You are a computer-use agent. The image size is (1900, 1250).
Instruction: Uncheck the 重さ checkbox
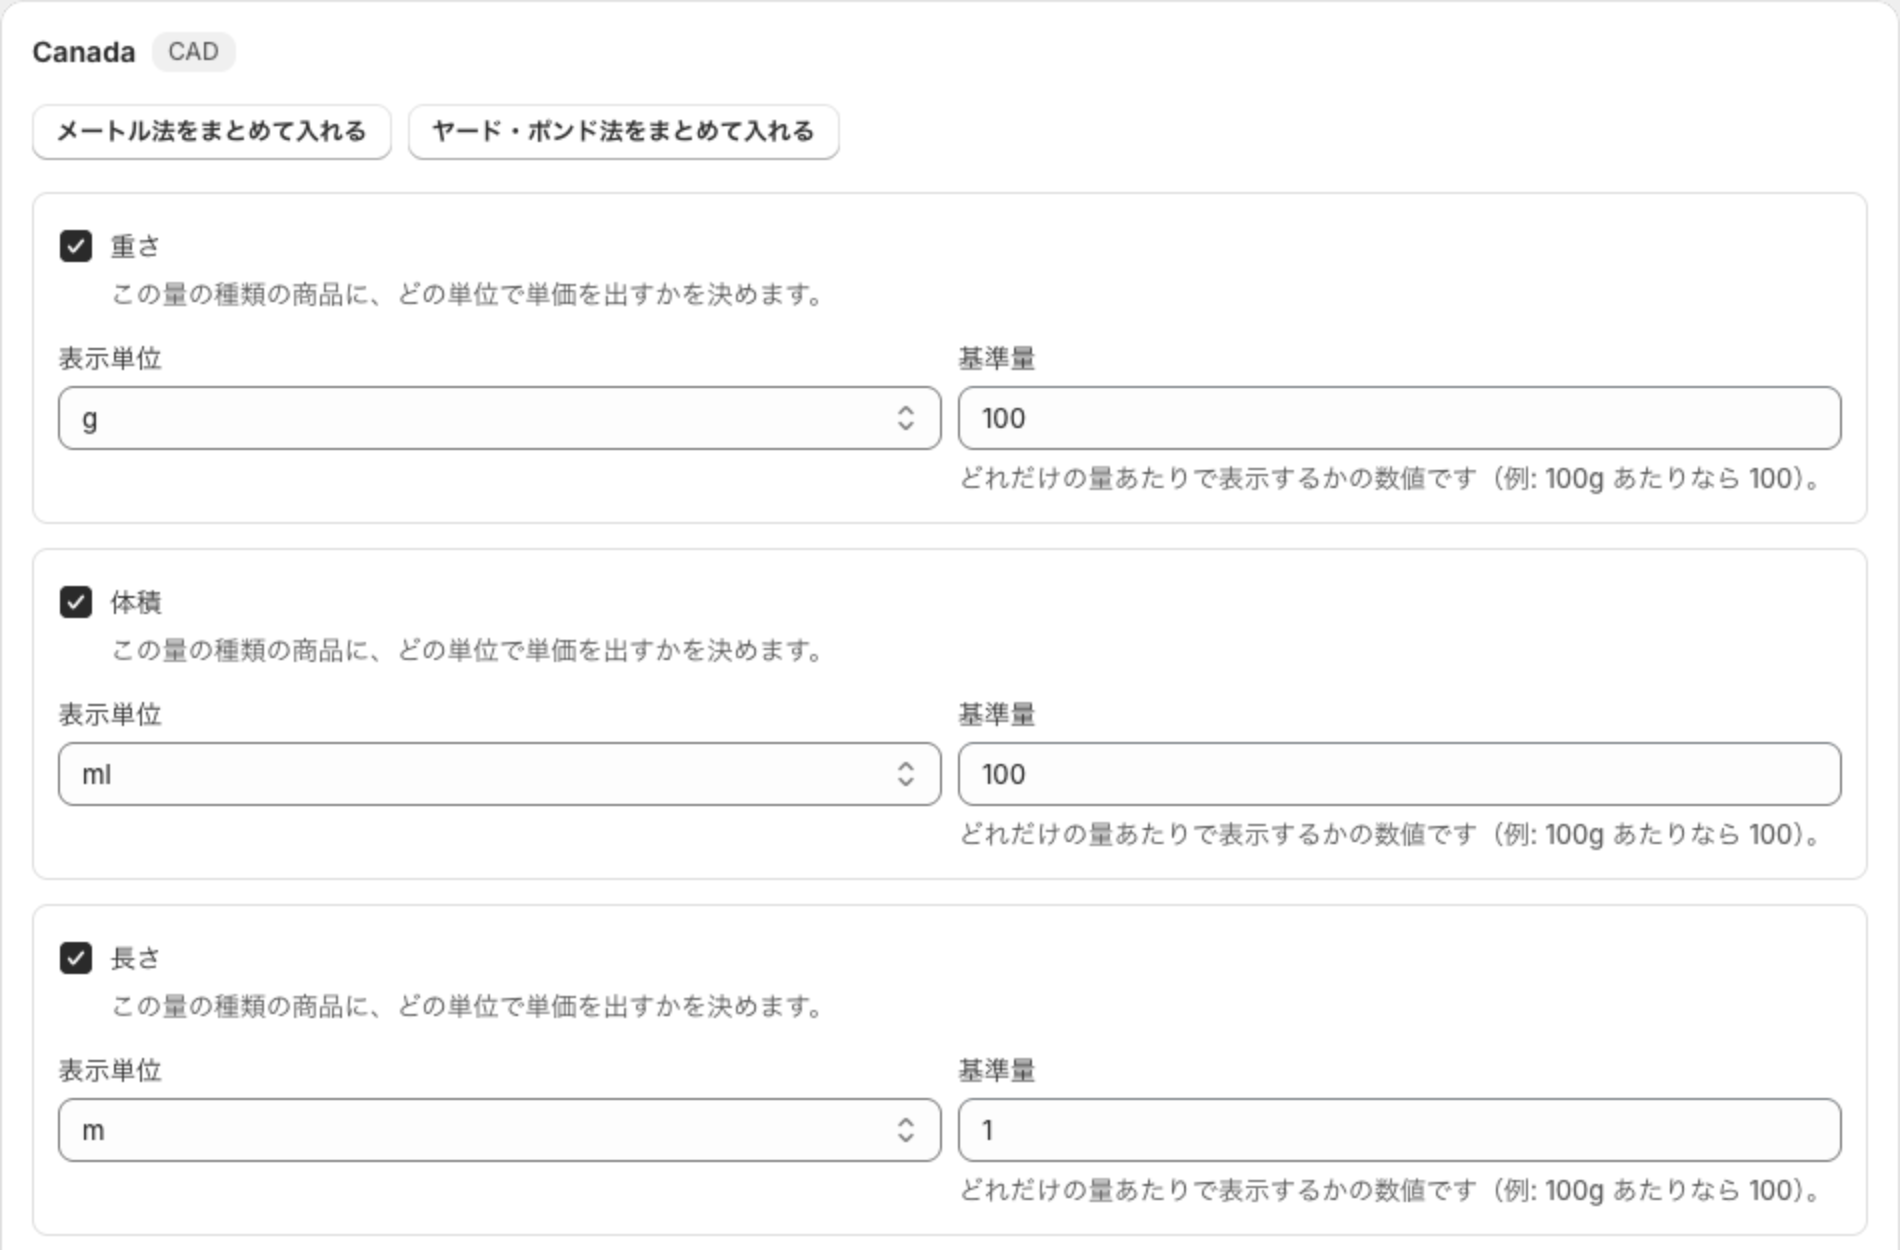pos(76,246)
